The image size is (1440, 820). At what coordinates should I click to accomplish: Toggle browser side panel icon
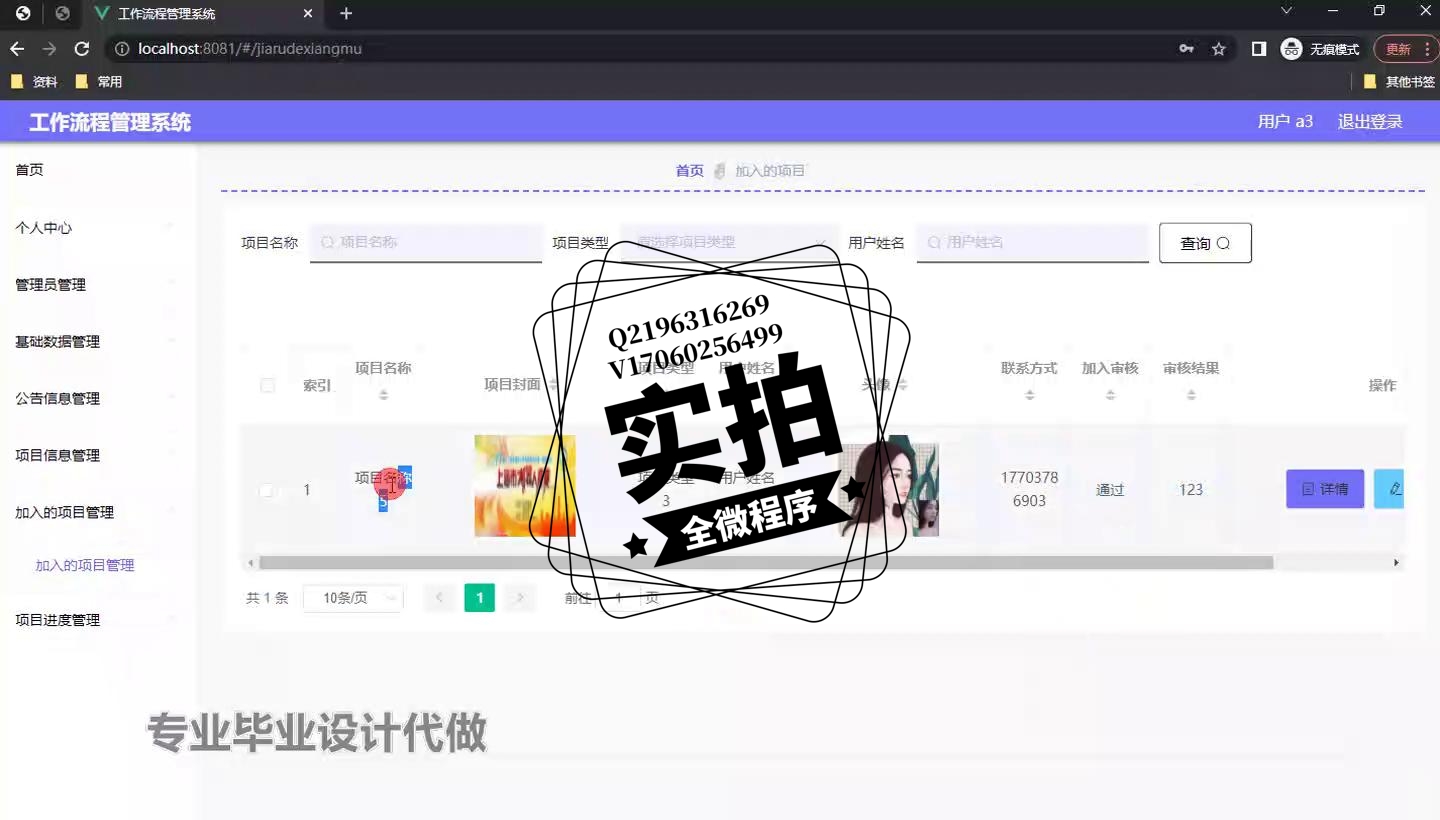(x=1259, y=49)
